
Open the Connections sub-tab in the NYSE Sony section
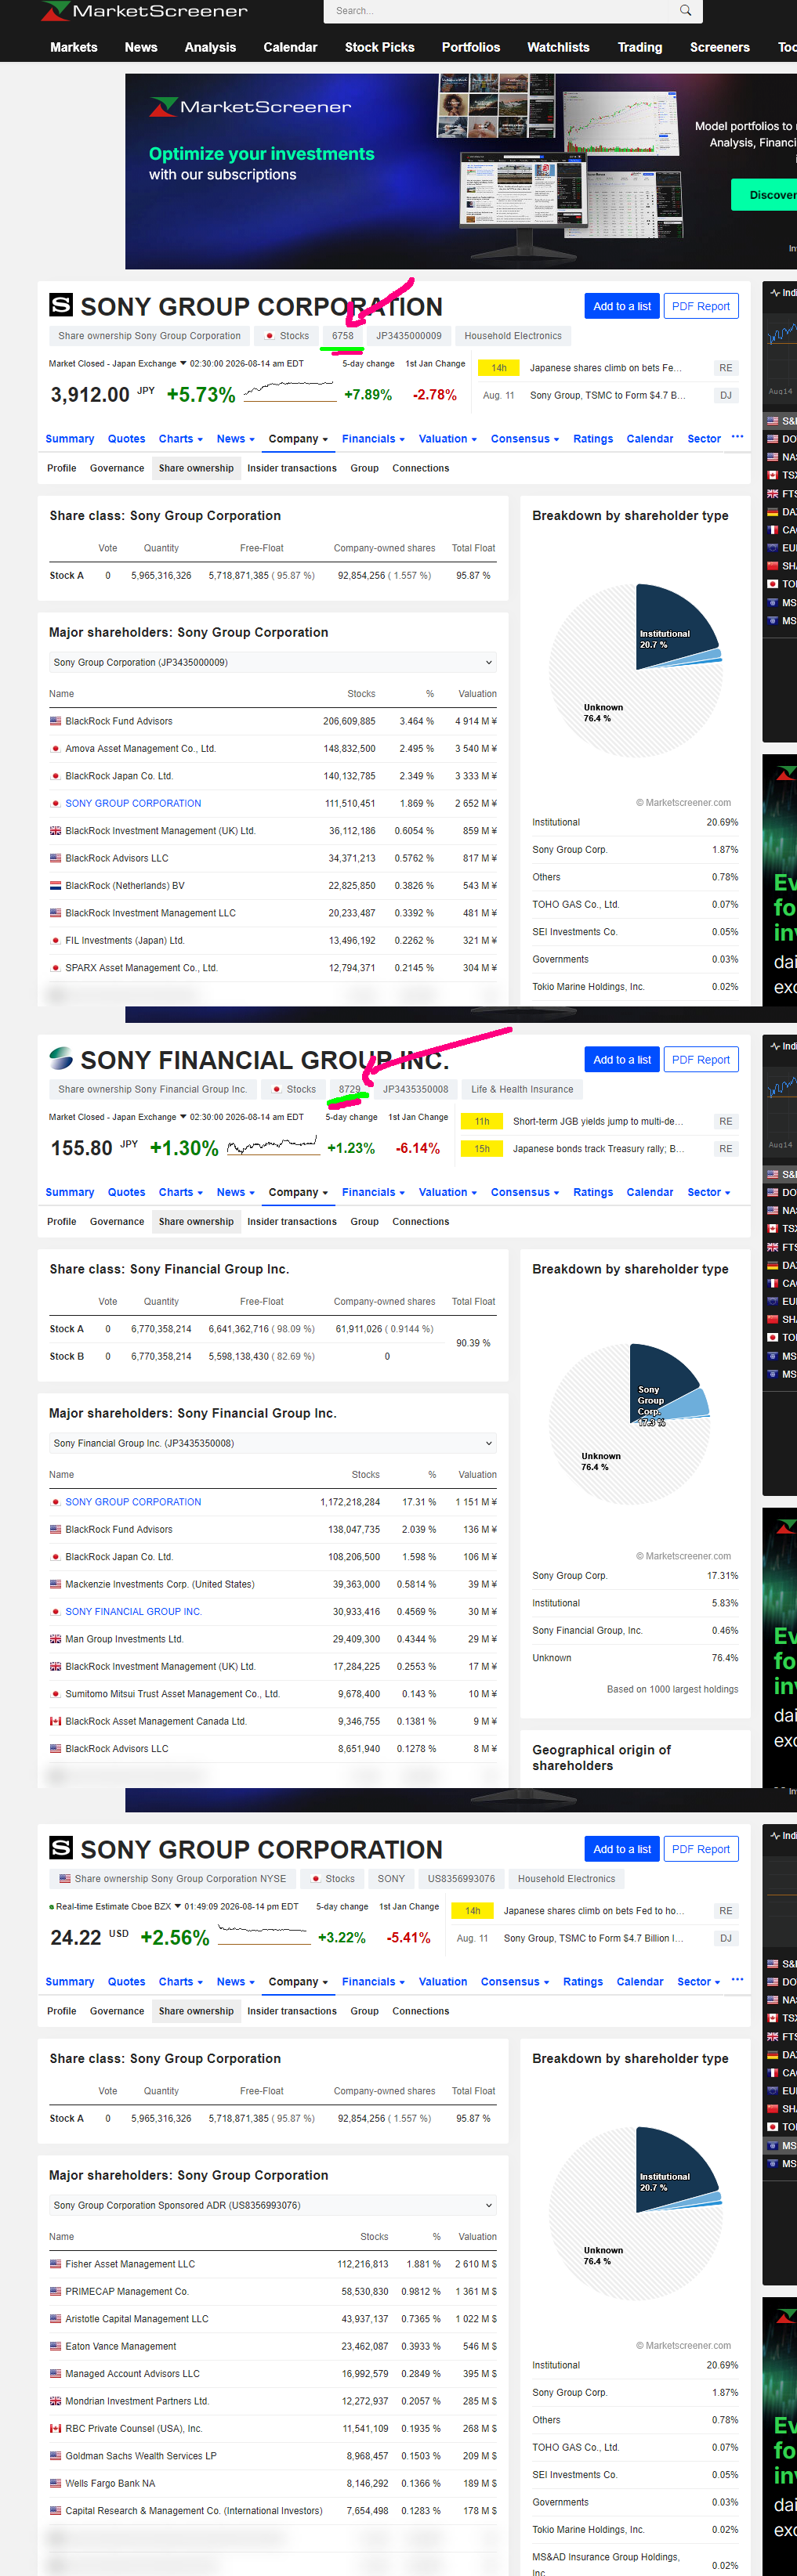coord(420,2011)
